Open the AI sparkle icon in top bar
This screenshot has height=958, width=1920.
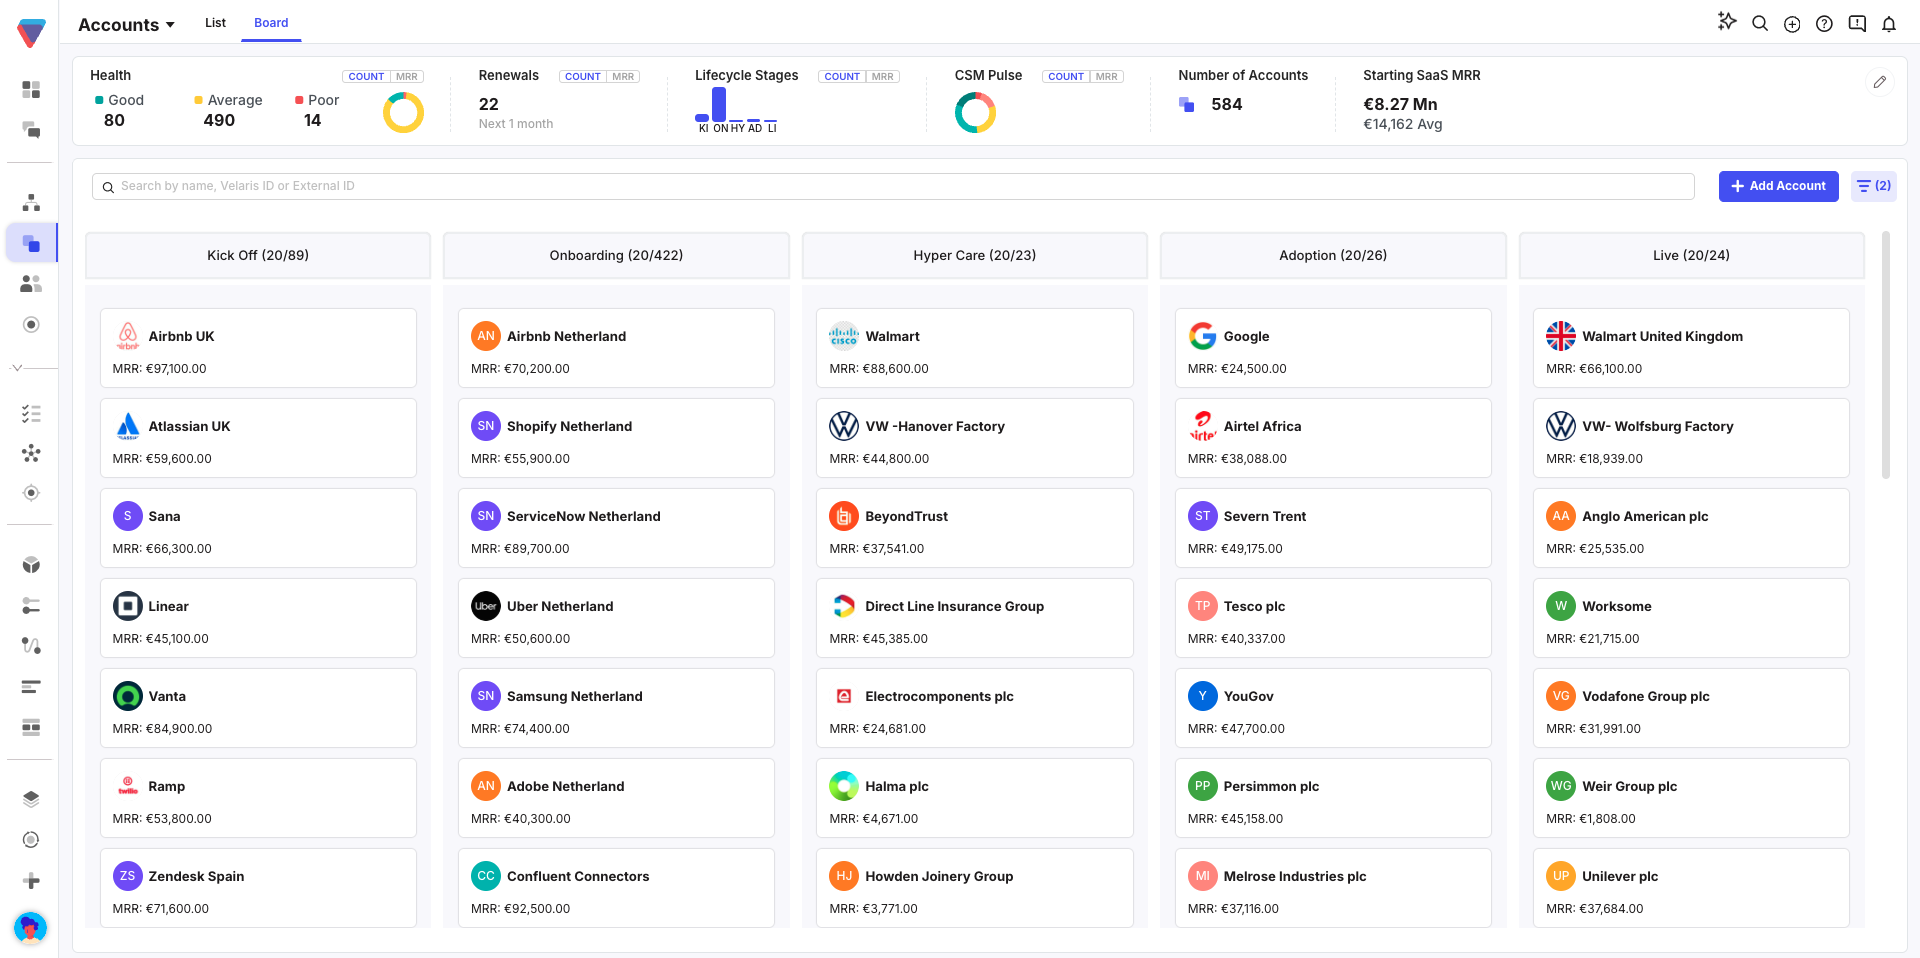[1727, 22]
